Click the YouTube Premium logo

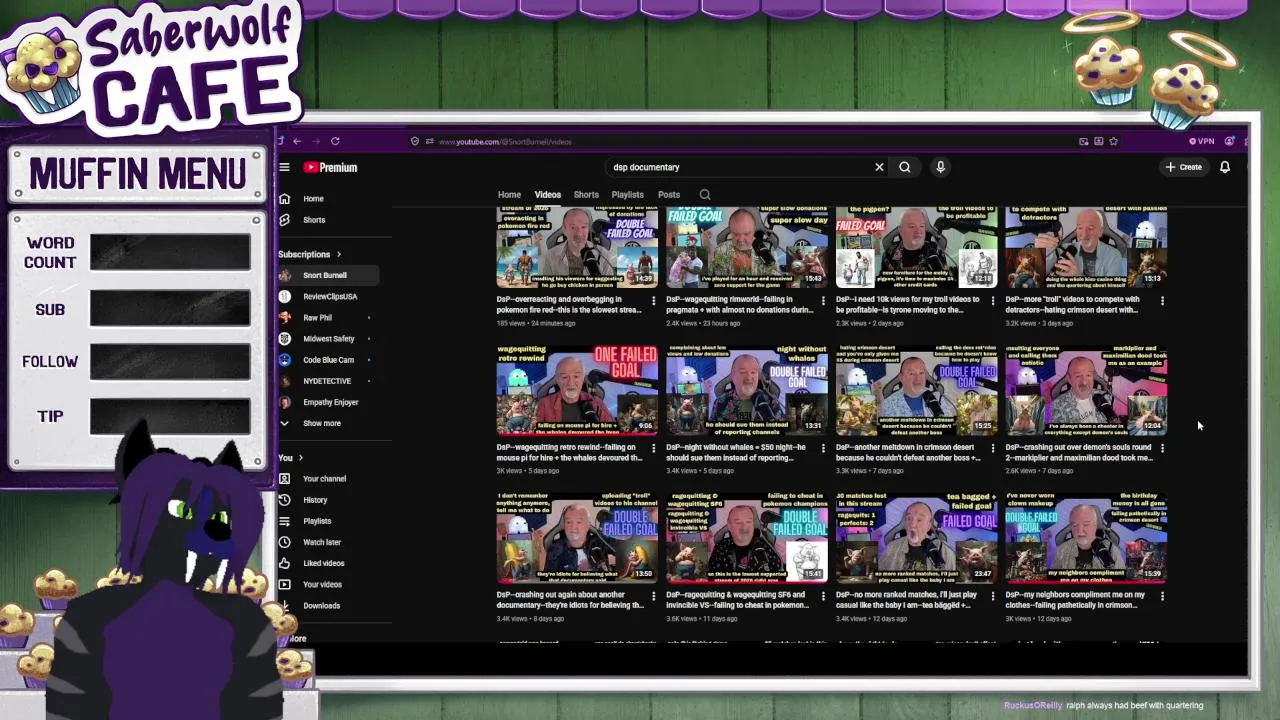tap(331, 167)
